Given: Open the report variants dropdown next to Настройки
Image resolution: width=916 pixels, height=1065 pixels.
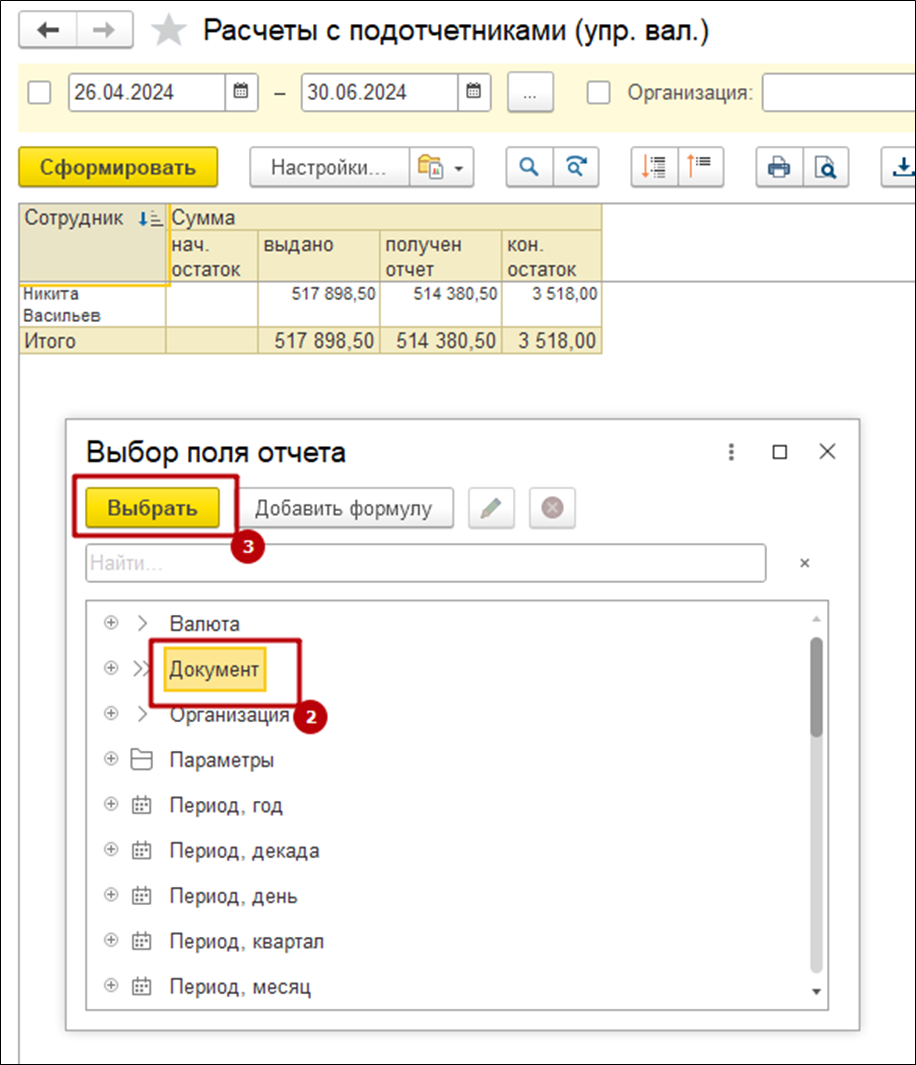Looking at the screenshot, I should pyautogui.click(x=441, y=167).
